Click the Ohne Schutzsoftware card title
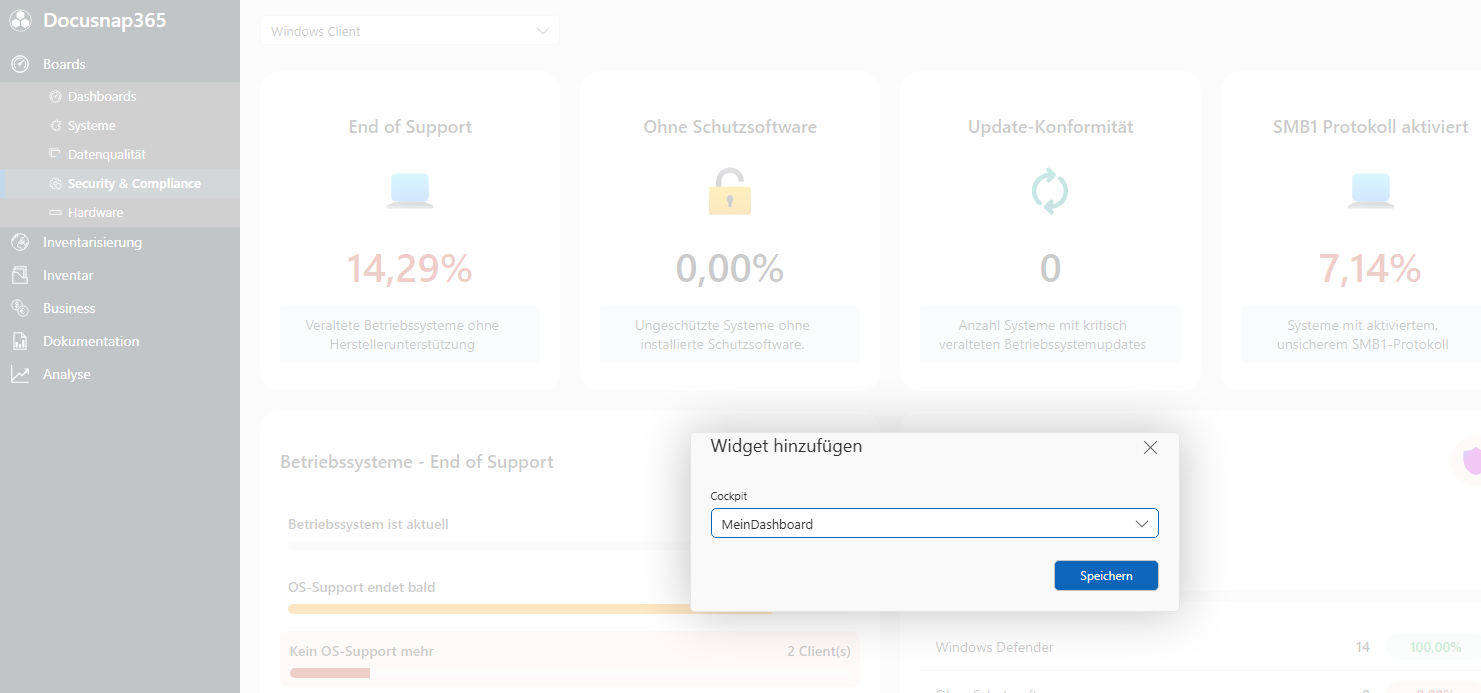 (730, 127)
